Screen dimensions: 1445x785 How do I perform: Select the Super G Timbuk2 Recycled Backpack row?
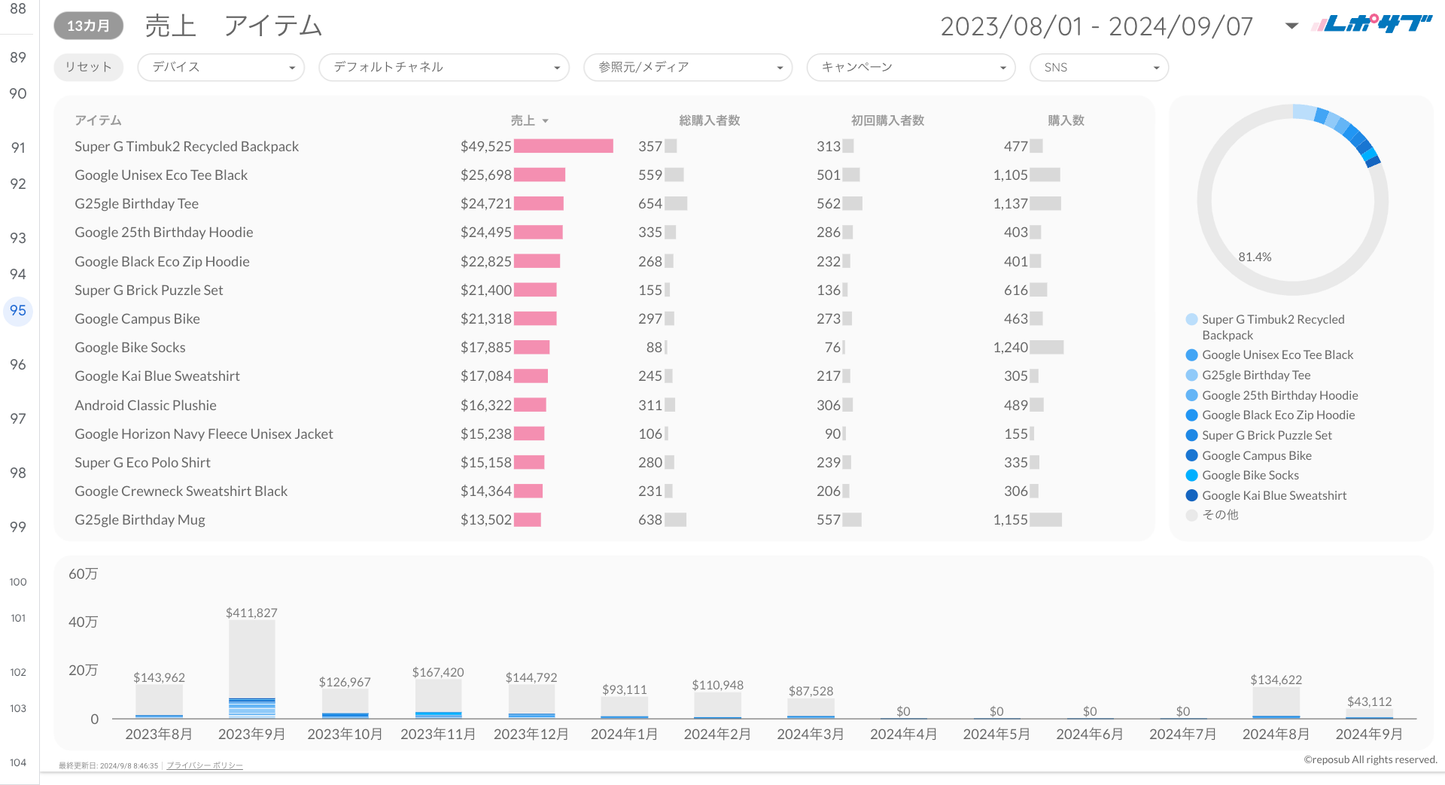(187, 146)
